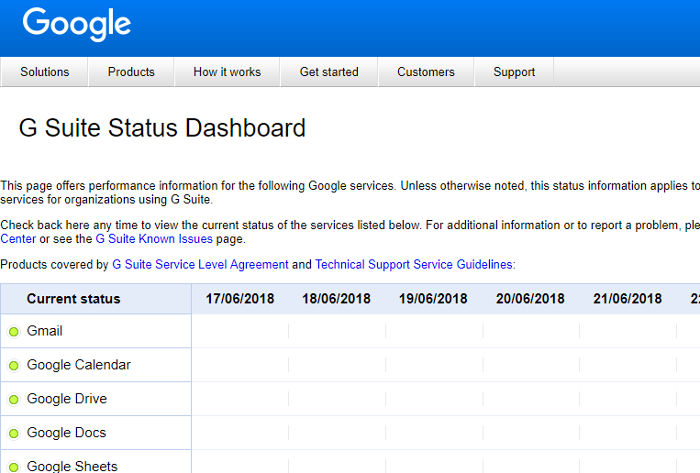Image resolution: width=700 pixels, height=473 pixels.
Task: Open the G Suite Service Level Agreement link
Action: coord(200,265)
